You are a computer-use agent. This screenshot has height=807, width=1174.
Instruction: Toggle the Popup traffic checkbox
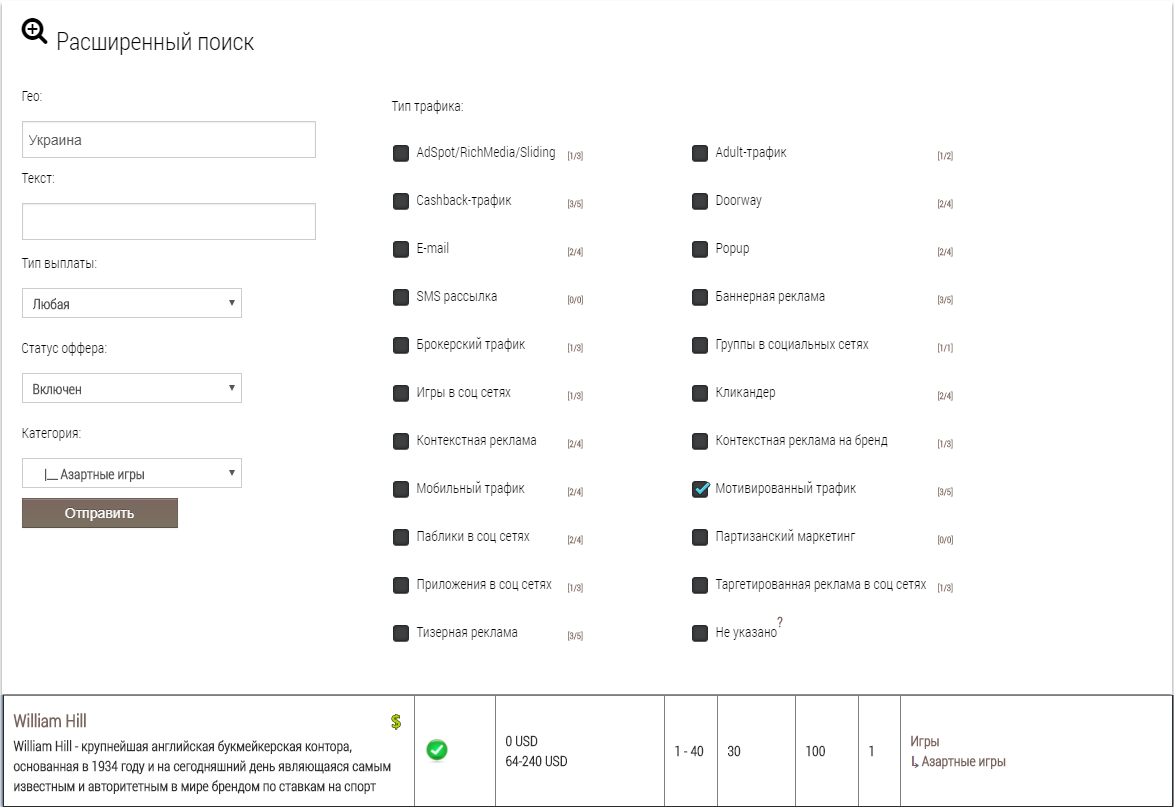coord(701,249)
